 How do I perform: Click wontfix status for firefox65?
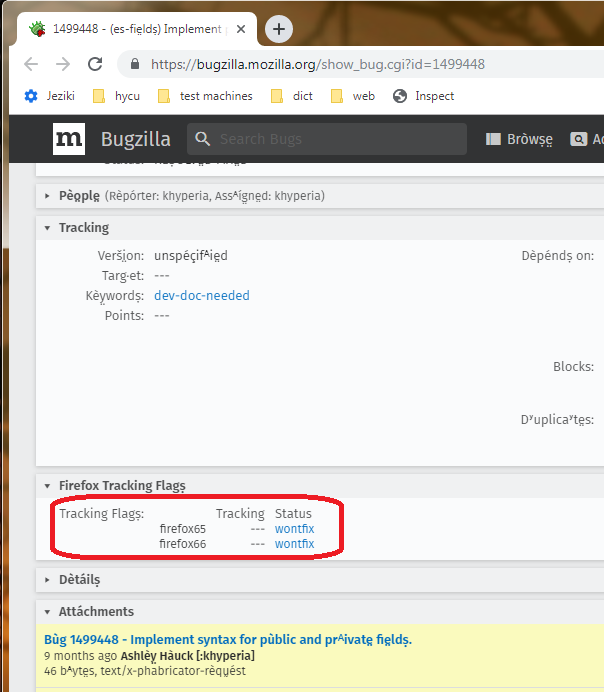tap(294, 529)
